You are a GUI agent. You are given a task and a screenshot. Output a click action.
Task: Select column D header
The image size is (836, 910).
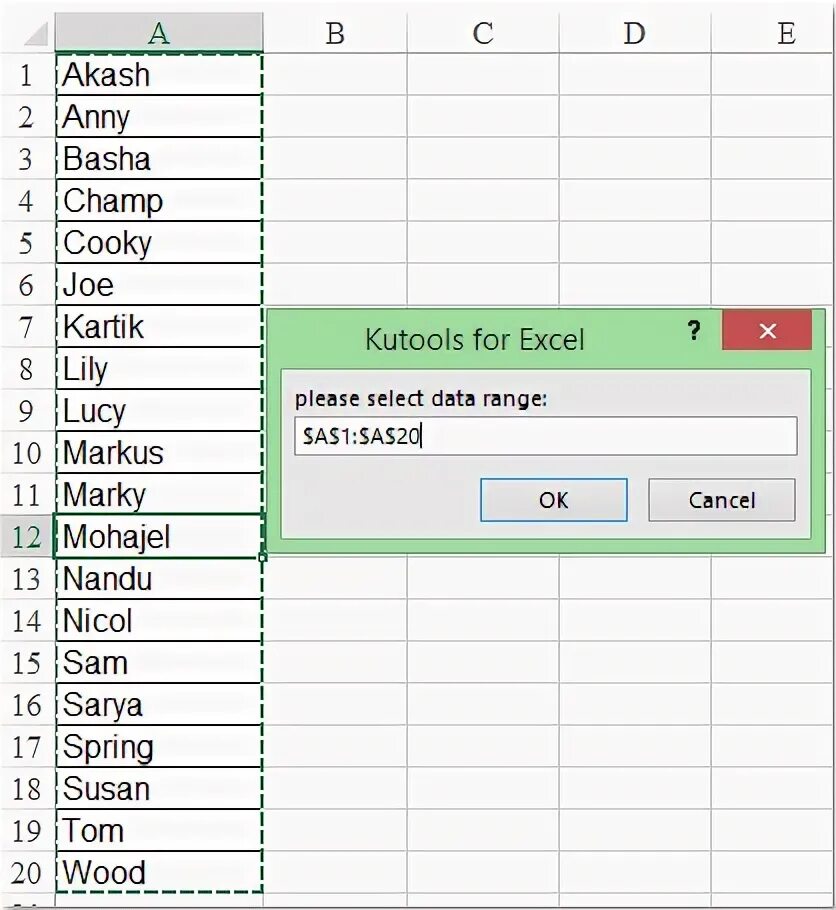coord(635,33)
